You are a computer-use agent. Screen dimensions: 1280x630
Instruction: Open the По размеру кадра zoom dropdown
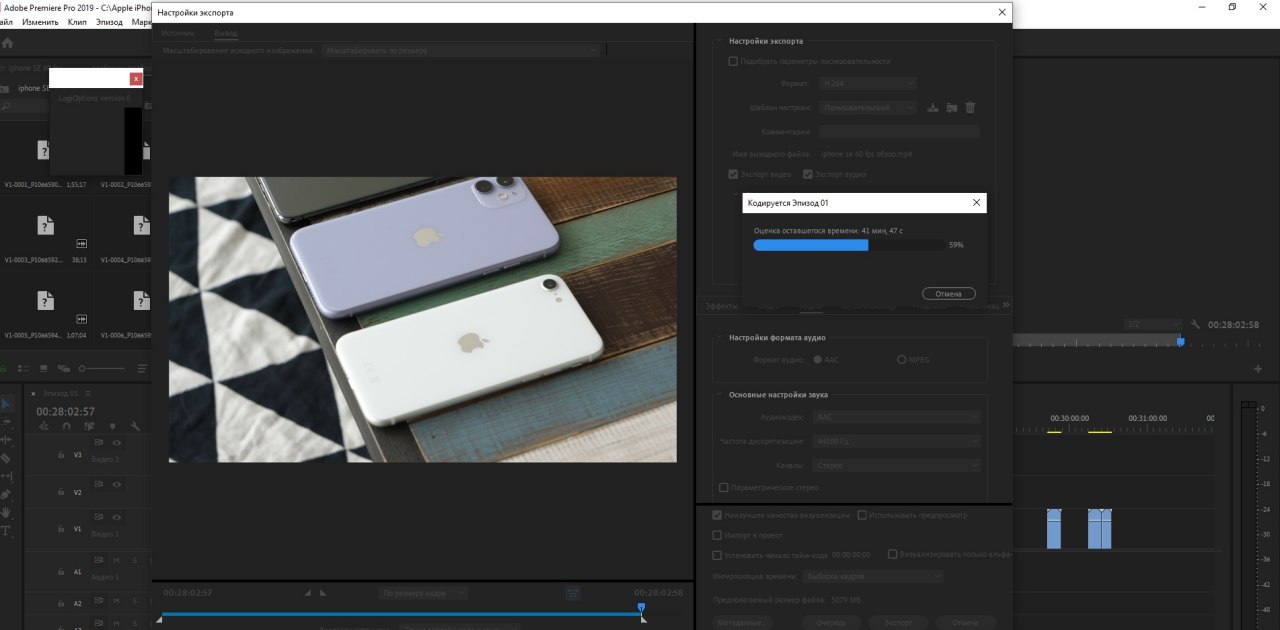423,593
